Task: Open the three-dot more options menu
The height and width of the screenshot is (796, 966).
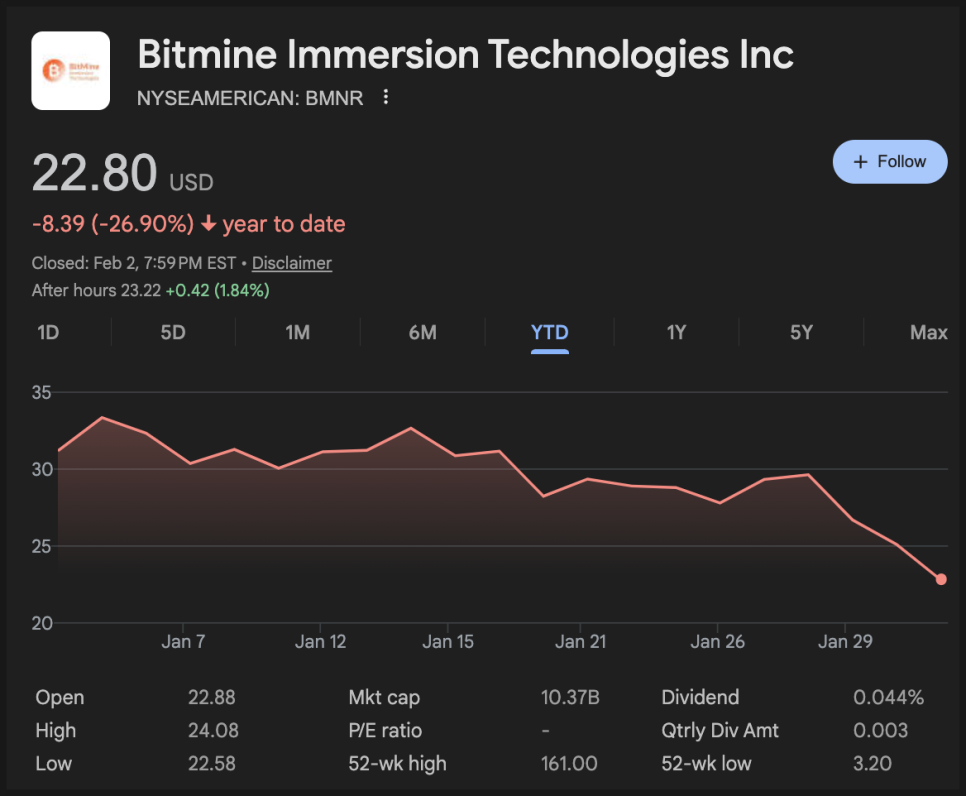Action: tap(386, 98)
